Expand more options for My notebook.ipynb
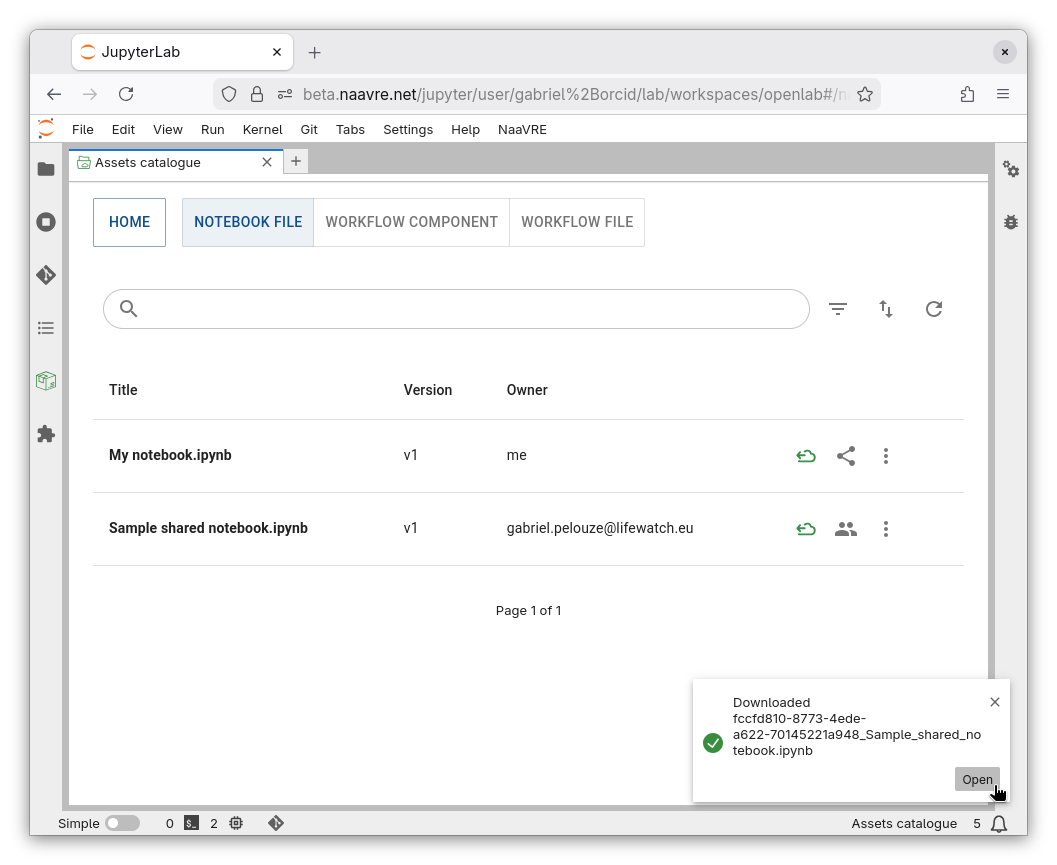The image size is (1057, 865). [x=886, y=456]
